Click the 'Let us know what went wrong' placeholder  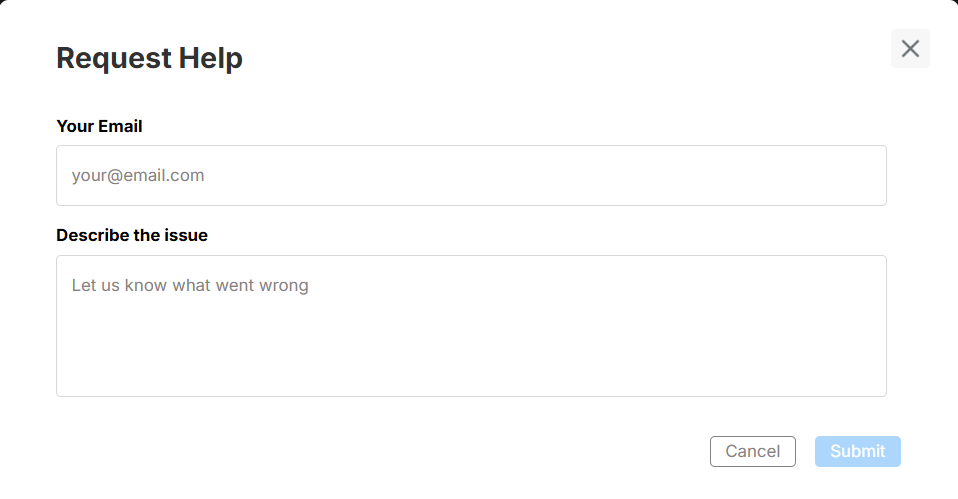point(190,286)
